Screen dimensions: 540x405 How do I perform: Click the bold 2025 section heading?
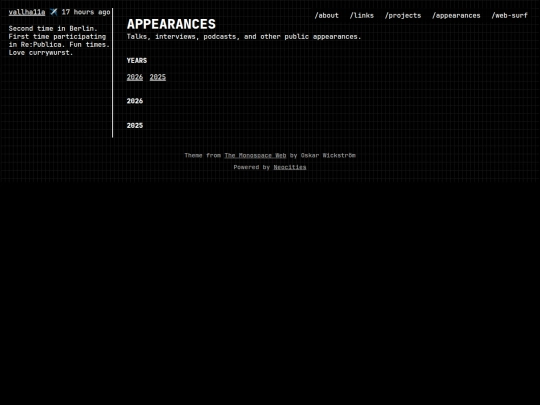pos(135,125)
